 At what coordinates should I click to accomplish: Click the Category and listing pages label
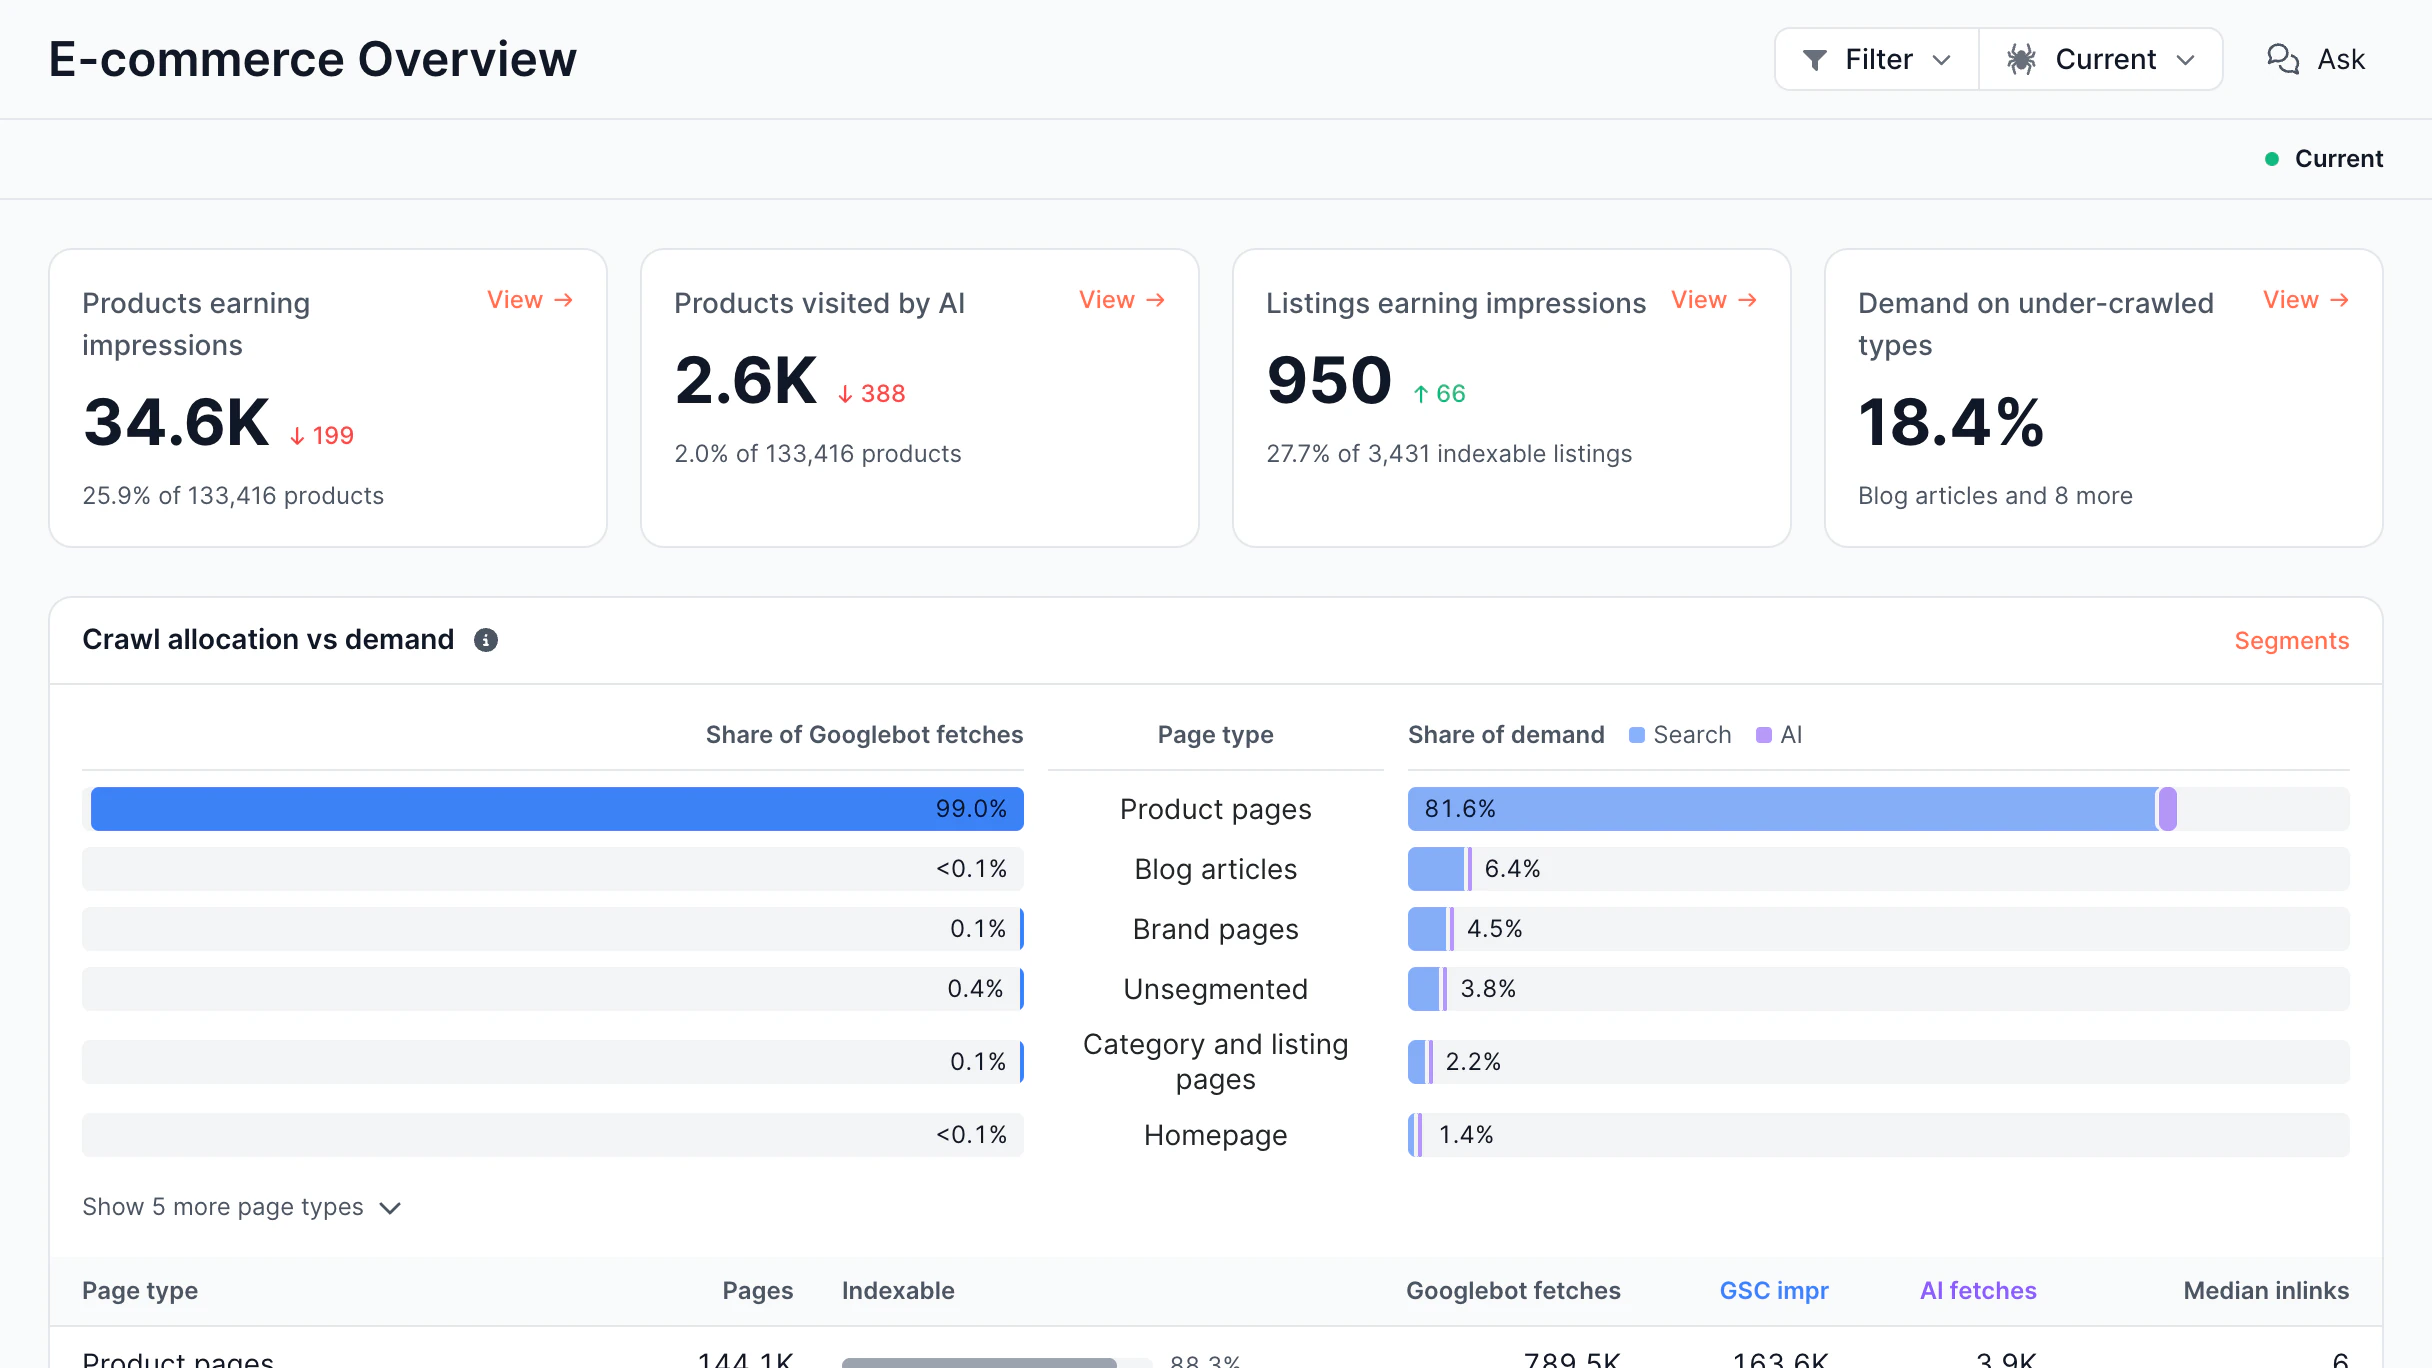1215,1062
